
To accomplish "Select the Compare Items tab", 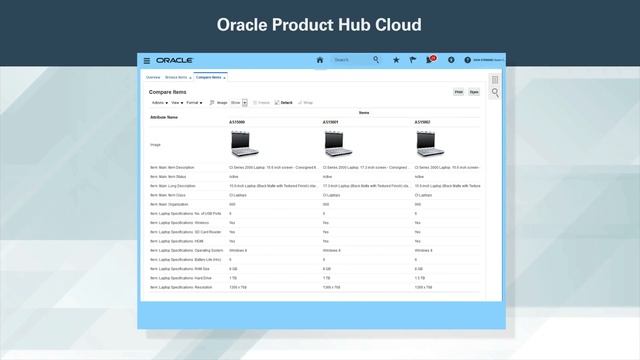I will 208,78.
